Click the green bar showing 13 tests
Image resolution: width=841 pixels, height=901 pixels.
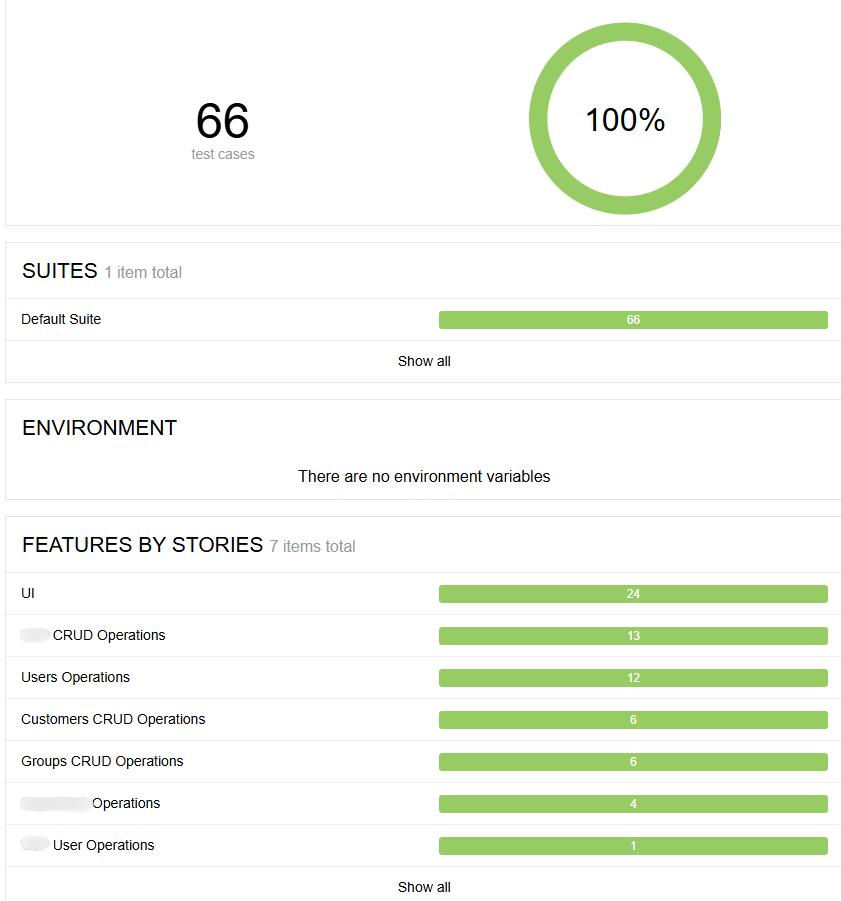(x=633, y=636)
